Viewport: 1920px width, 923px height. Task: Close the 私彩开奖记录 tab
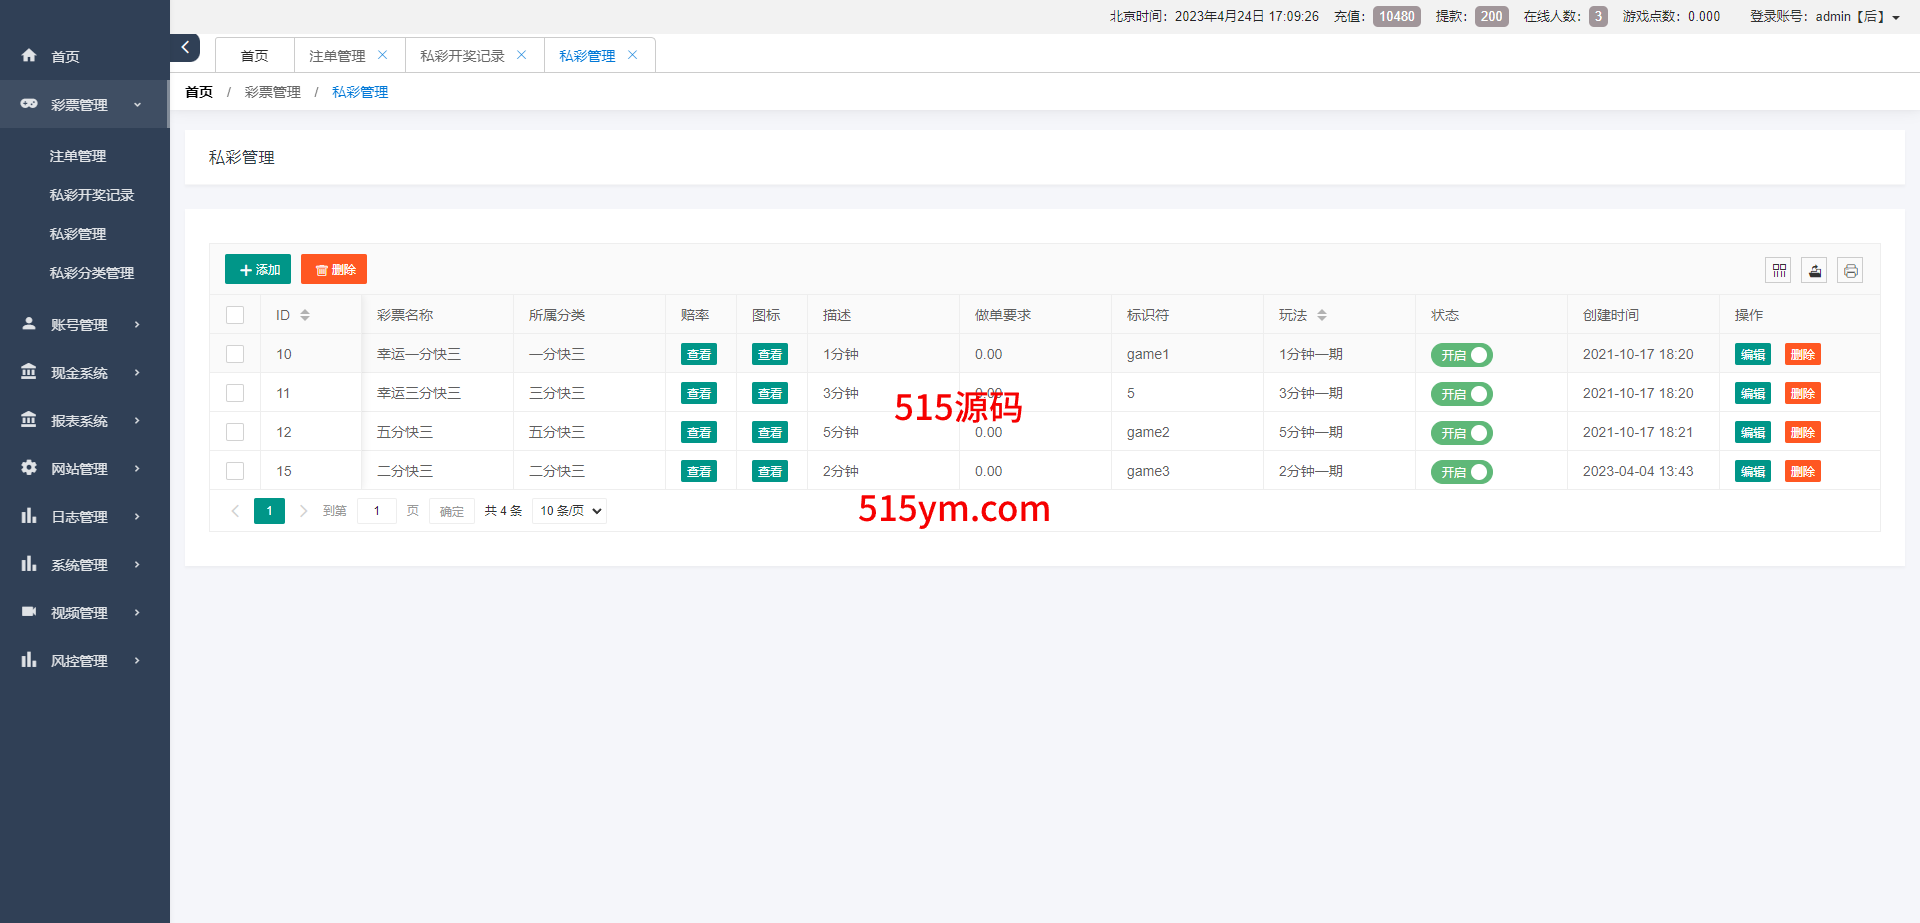pos(521,55)
